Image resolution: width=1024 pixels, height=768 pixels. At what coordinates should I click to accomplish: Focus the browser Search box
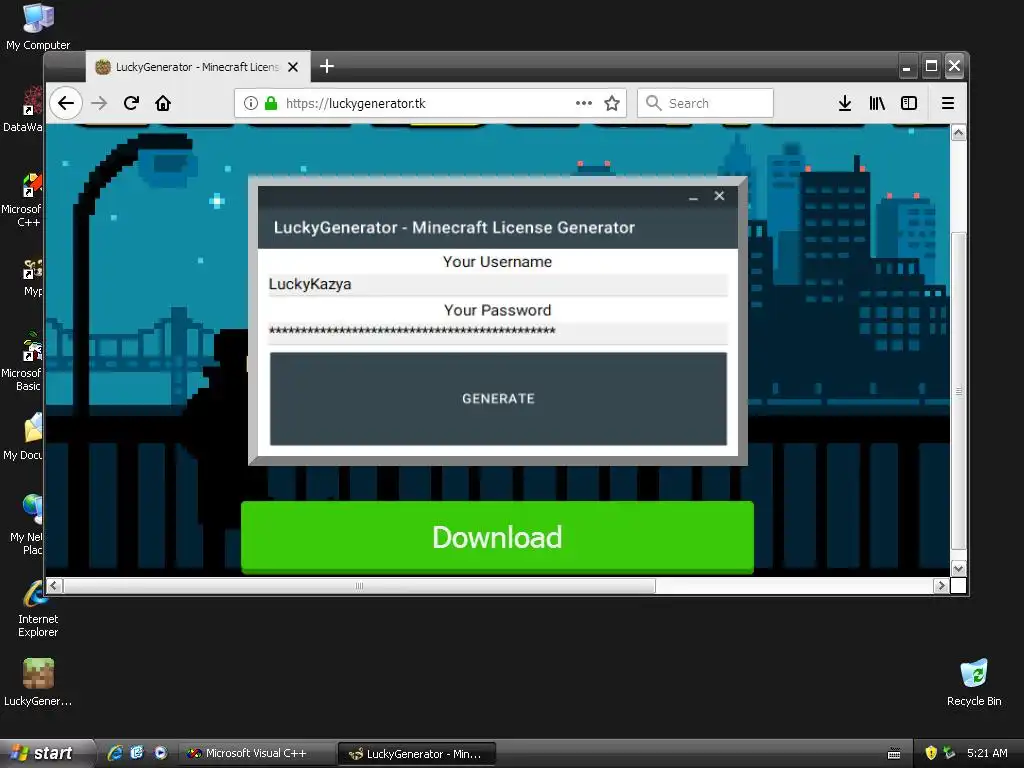[705, 103]
